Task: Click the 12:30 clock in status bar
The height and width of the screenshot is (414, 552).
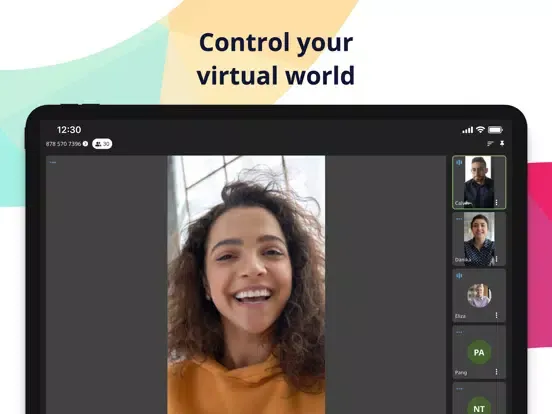Action: (69, 130)
